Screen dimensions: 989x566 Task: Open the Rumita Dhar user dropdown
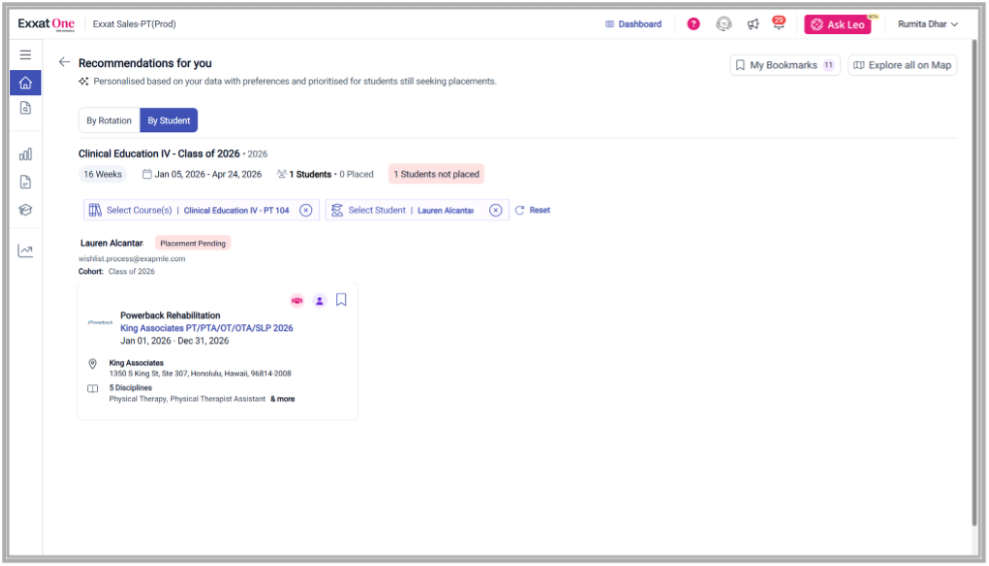click(927, 24)
